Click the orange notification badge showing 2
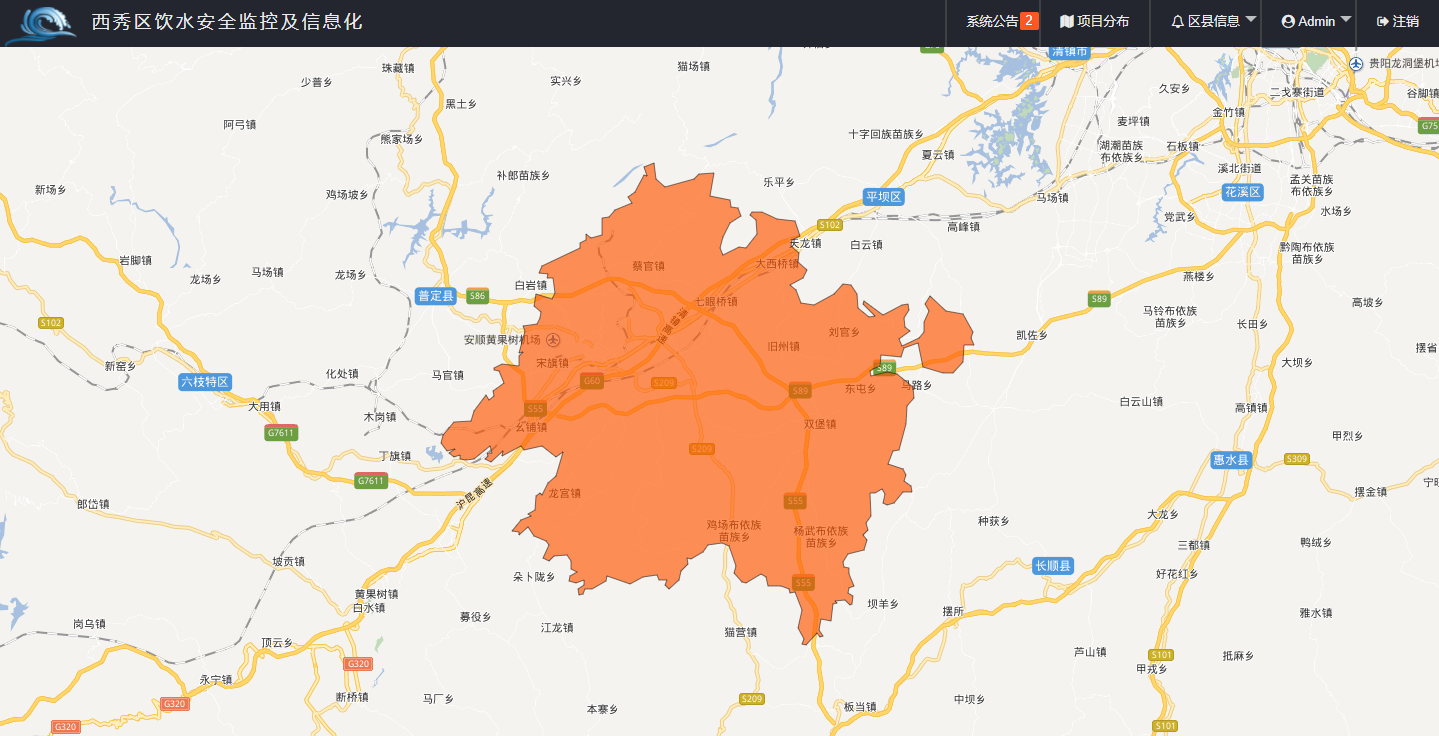Image resolution: width=1439 pixels, height=736 pixels. coord(1029,21)
